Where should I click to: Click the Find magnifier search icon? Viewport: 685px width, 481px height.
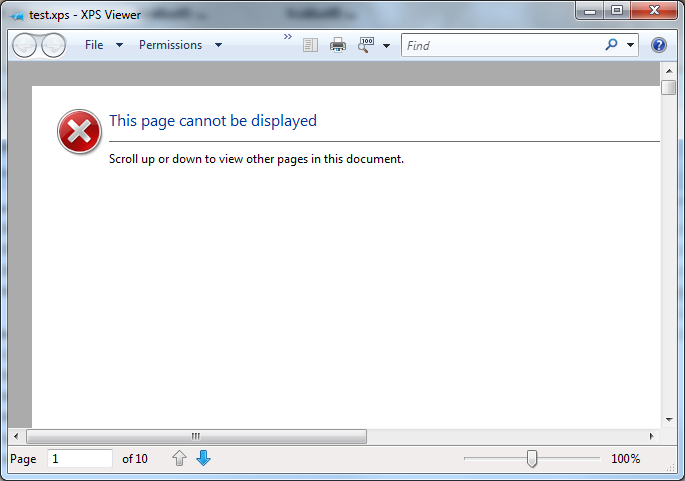point(611,45)
